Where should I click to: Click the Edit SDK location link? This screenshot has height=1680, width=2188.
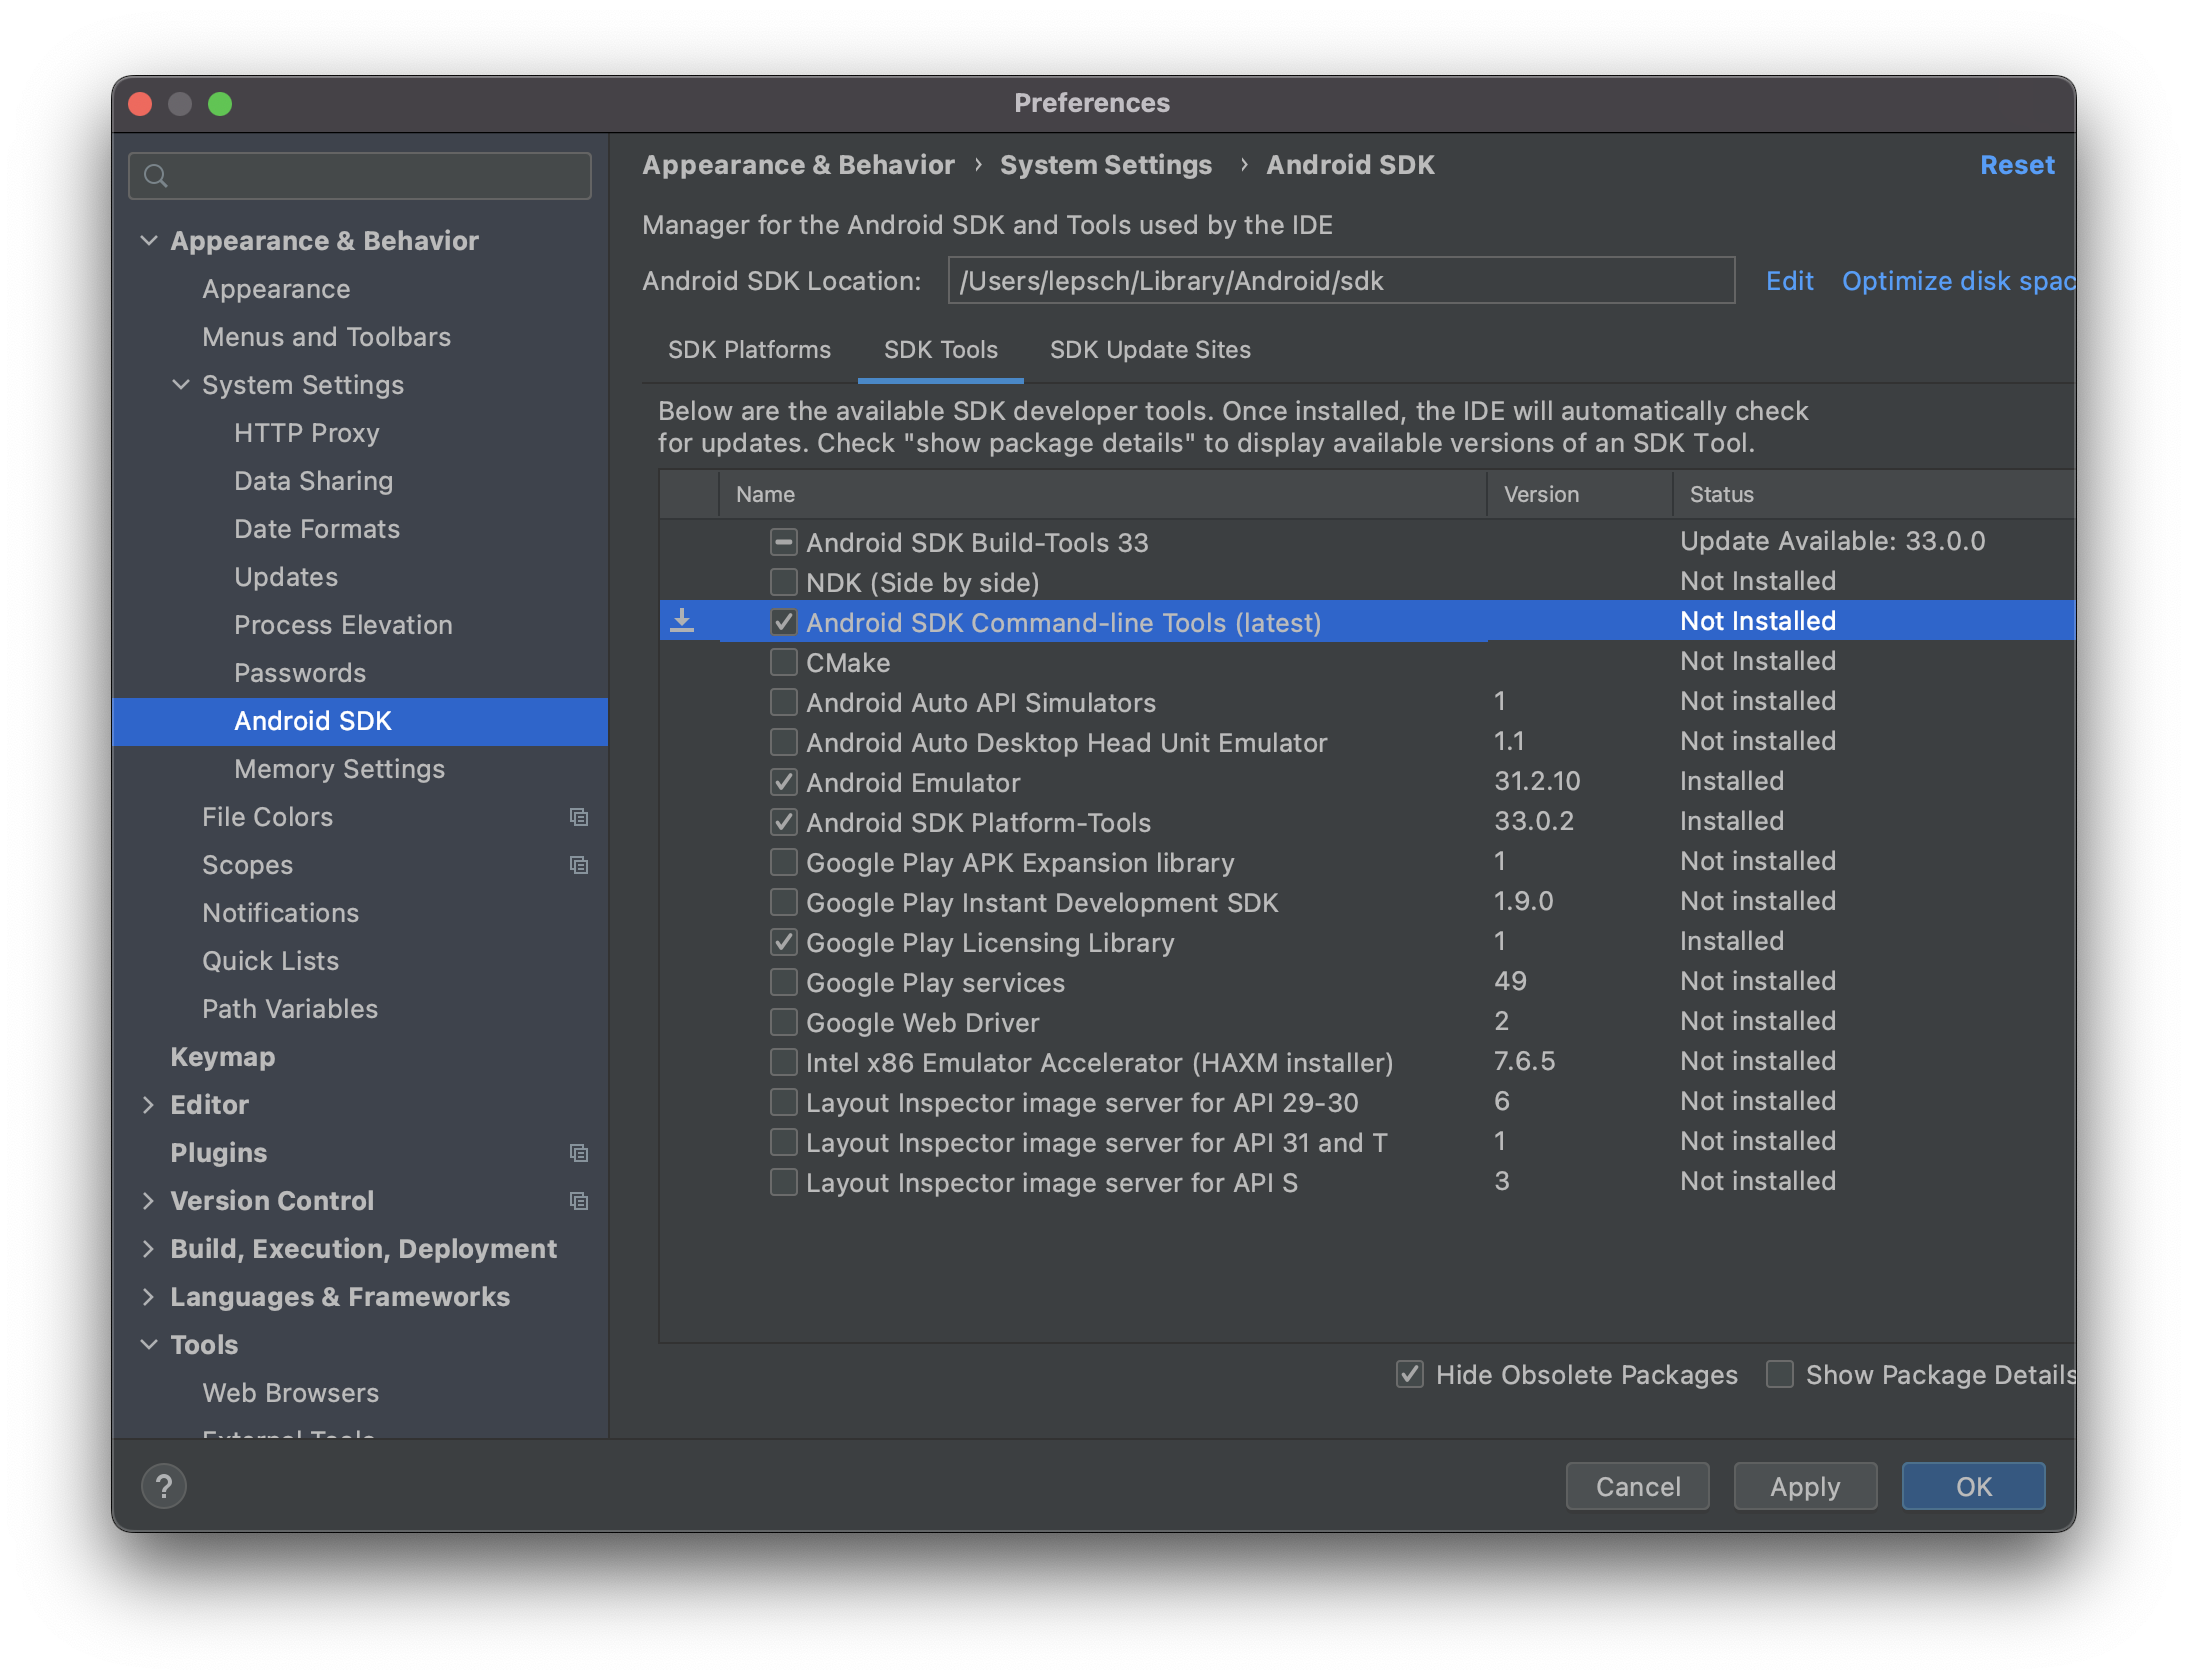pos(1787,281)
